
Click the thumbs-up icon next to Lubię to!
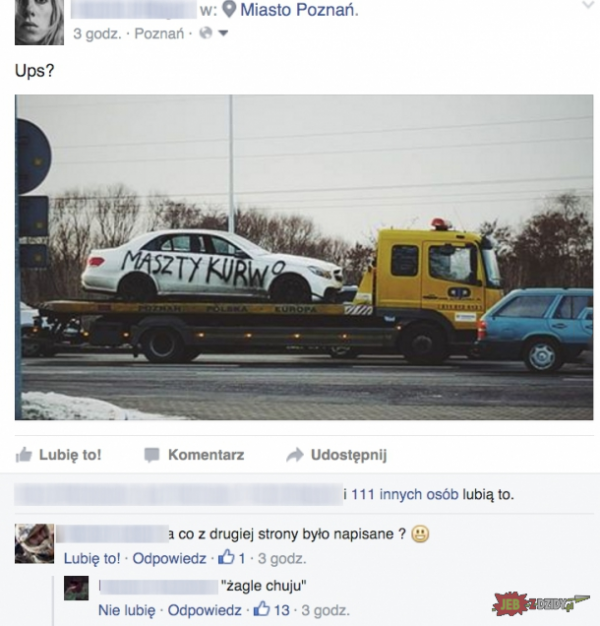(24, 455)
